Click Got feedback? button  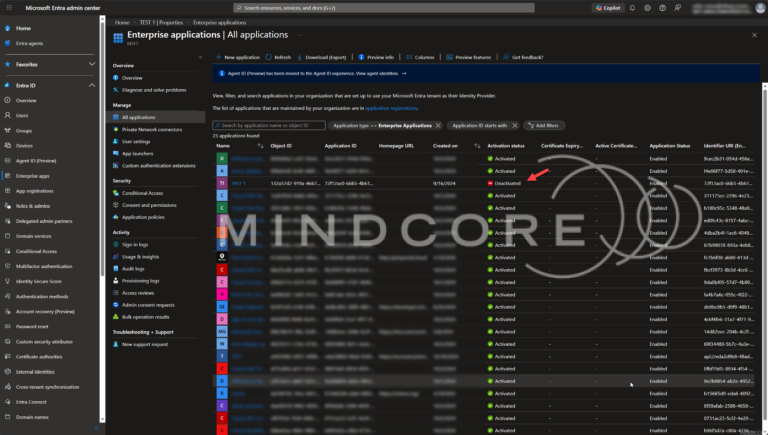pos(523,57)
